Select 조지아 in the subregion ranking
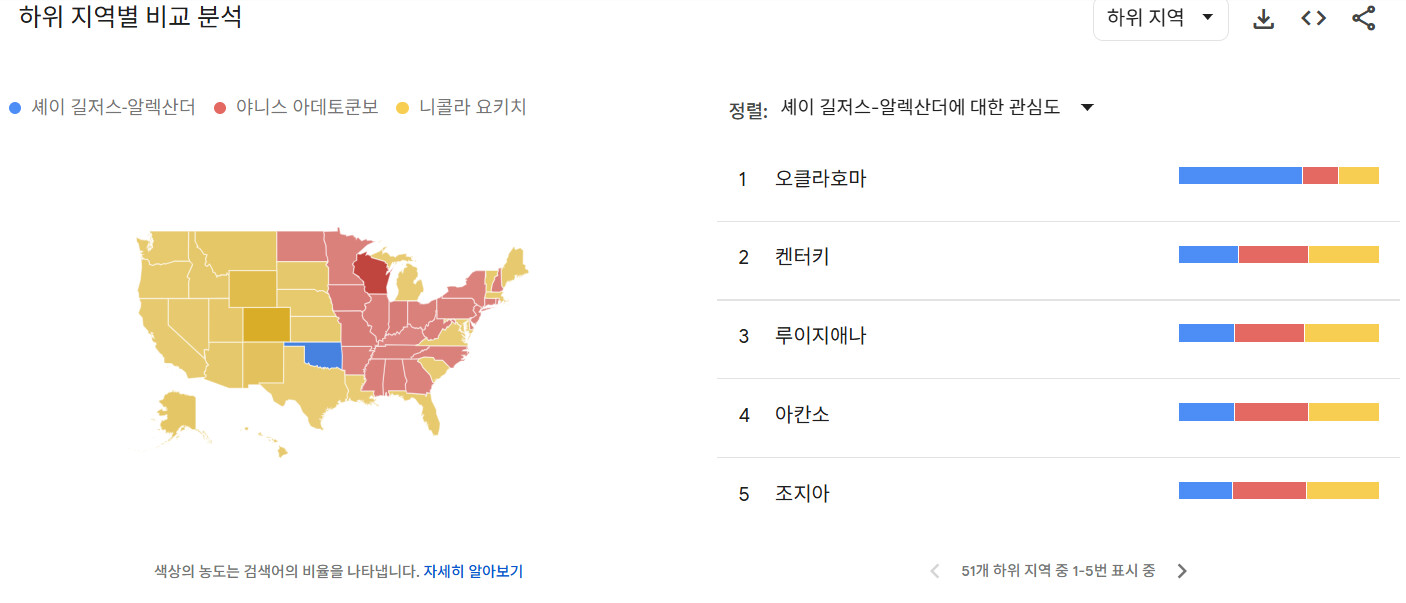Image resolution: width=1406 pixels, height=603 pixels. point(802,493)
